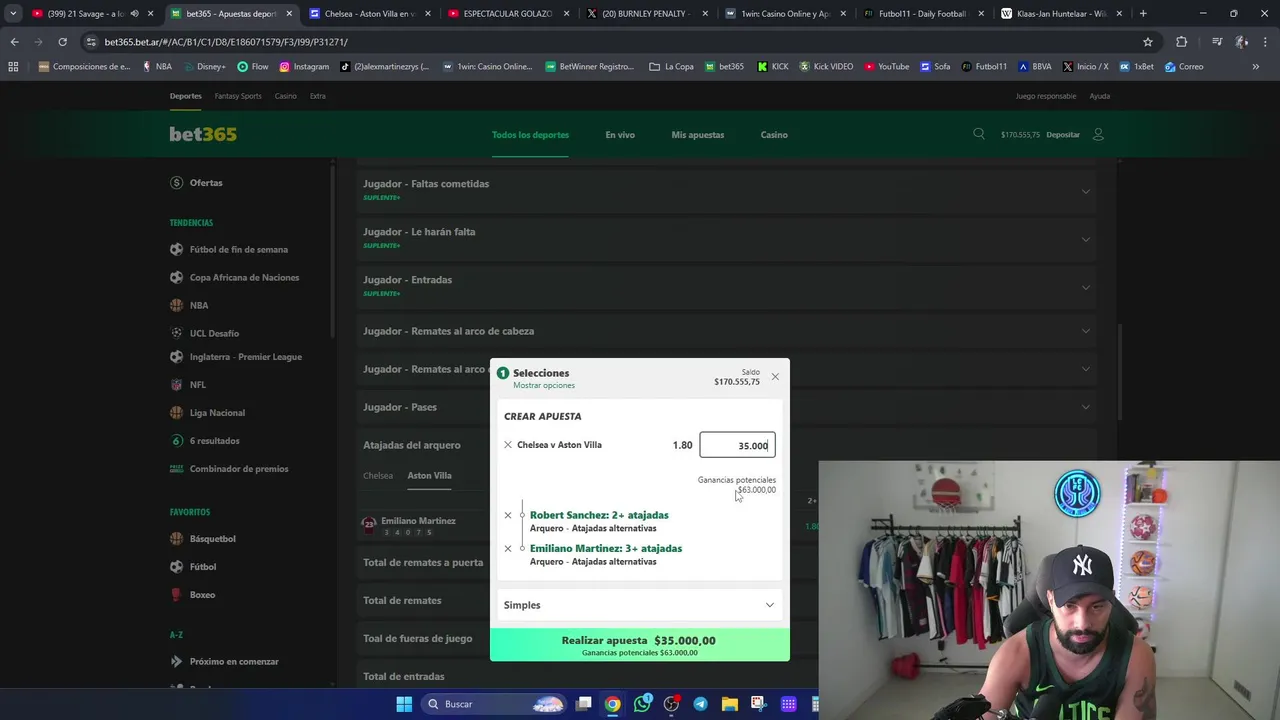
Task: Open Ayuda link
Action: point(1100,96)
